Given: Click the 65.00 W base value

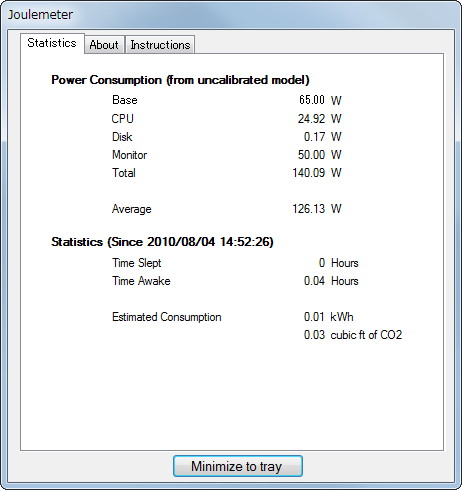Looking at the screenshot, I should coord(320,100).
